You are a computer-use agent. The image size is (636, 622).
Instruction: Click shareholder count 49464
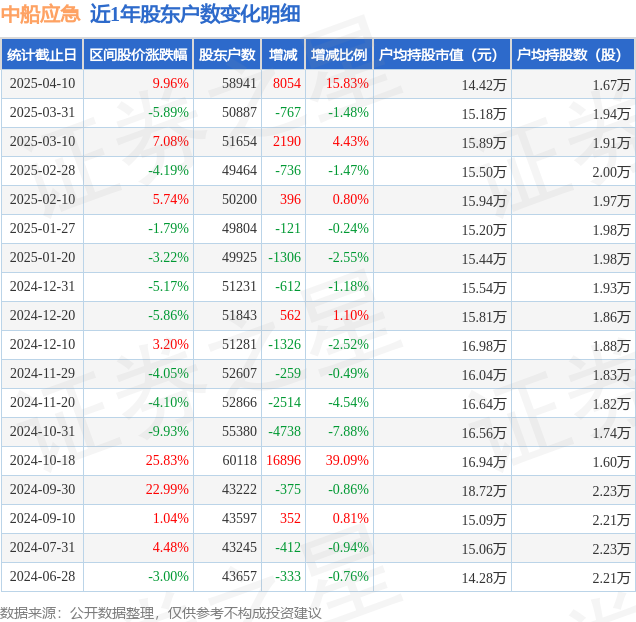point(239,170)
